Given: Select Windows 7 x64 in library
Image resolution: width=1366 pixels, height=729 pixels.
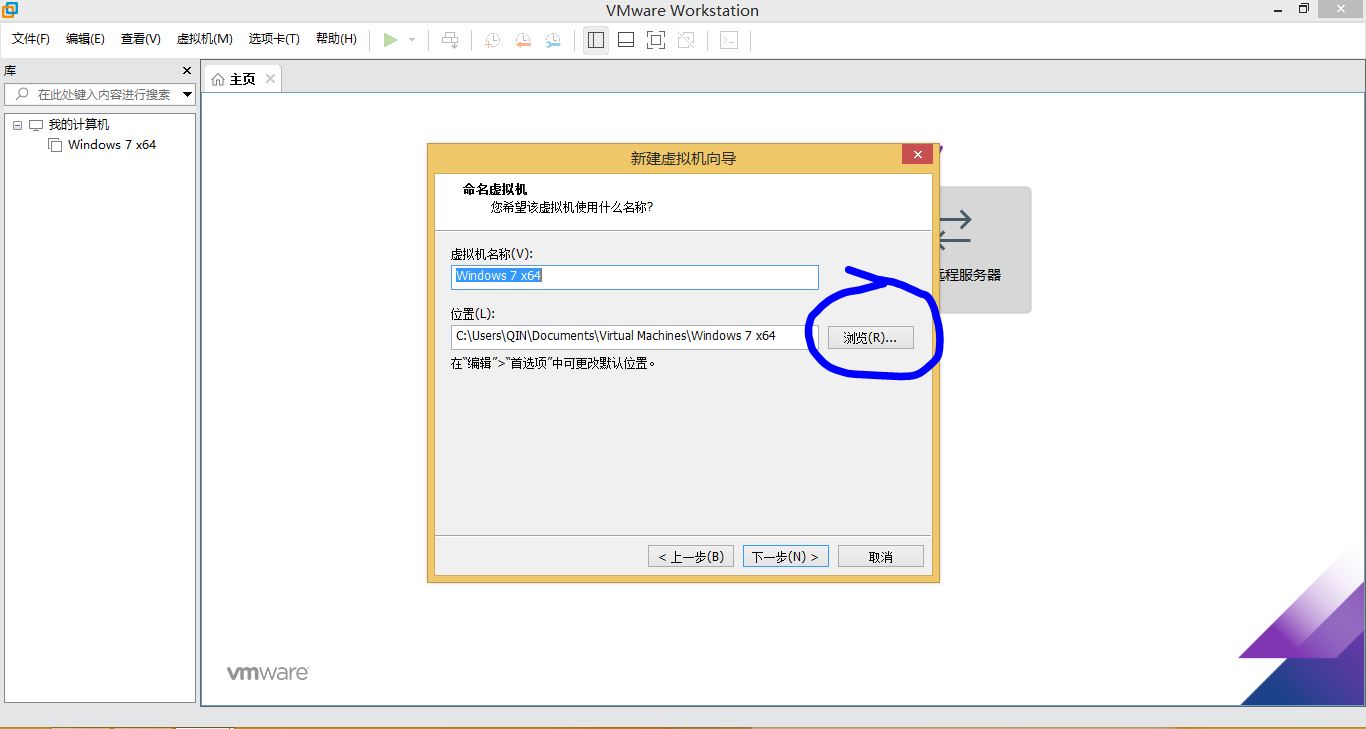Looking at the screenshot, I should pyautogui.click(x=111, y=145).
